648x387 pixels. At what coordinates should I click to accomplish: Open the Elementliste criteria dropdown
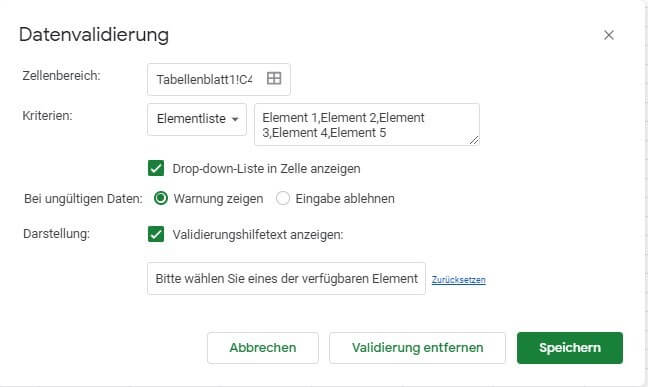click(197, 119)
